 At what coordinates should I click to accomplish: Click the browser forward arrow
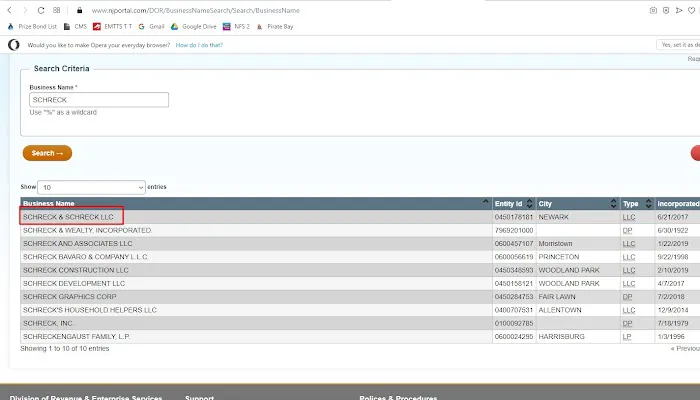coord(24,10)
